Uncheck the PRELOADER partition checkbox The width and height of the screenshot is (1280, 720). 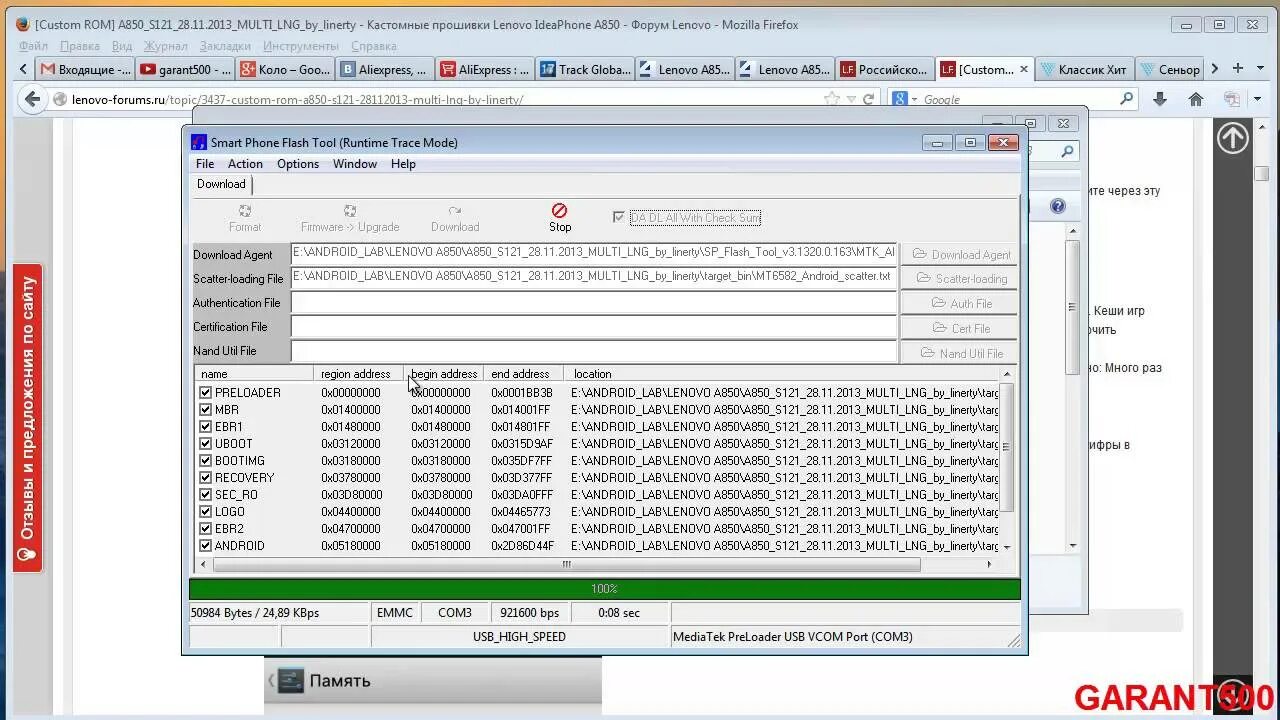coord(205,393)
